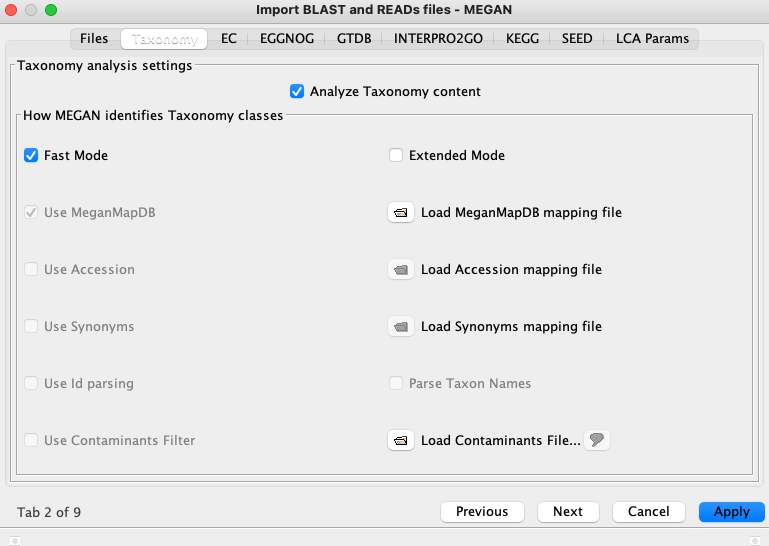Uncheck the Fast Mode checkbox

31,156
